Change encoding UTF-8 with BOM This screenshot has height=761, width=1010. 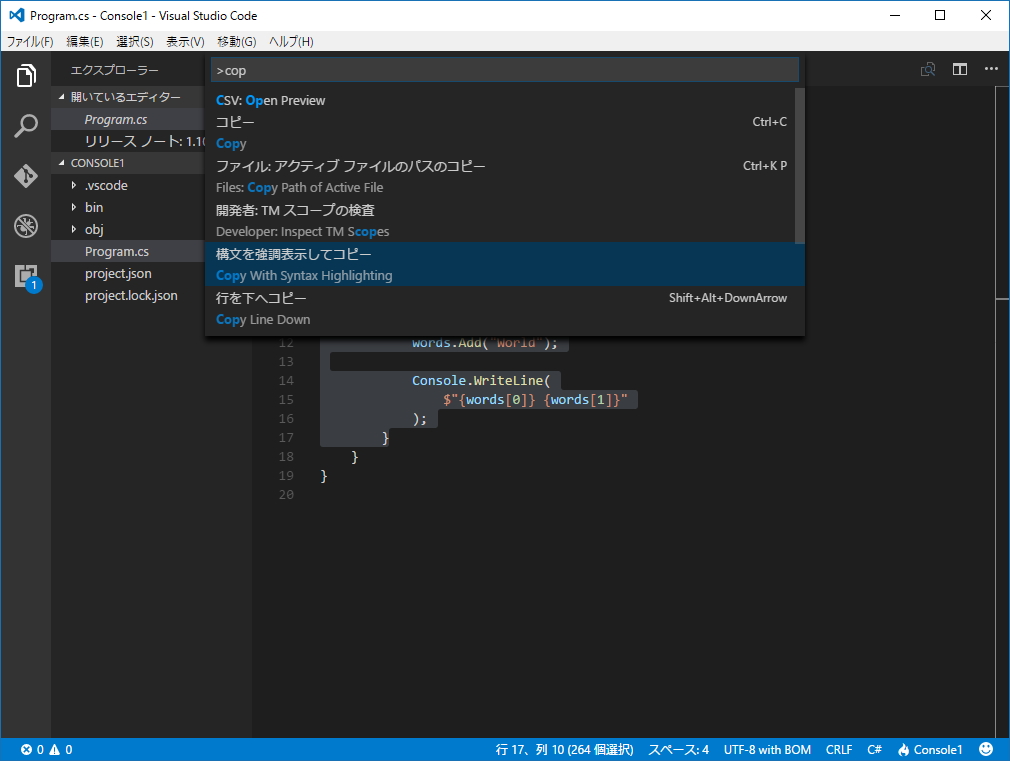767,749
